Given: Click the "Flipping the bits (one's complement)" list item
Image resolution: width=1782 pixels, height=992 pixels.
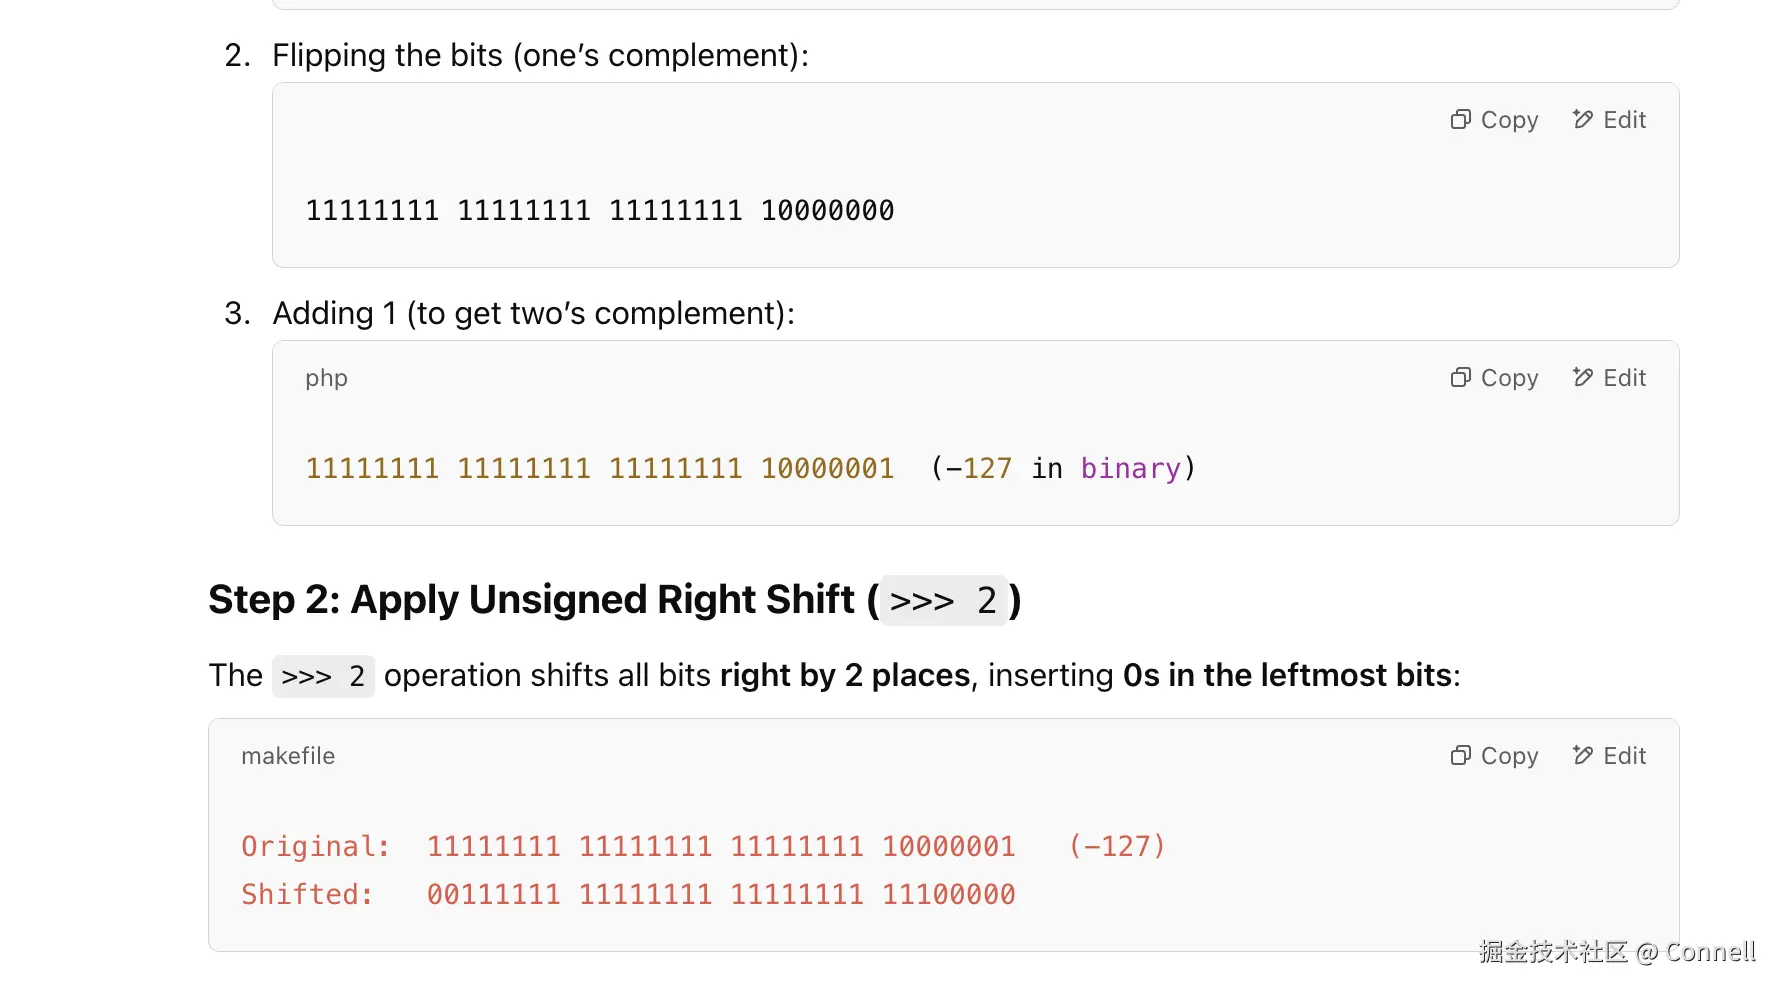Looking at the screenshot, I should point(540,55).
